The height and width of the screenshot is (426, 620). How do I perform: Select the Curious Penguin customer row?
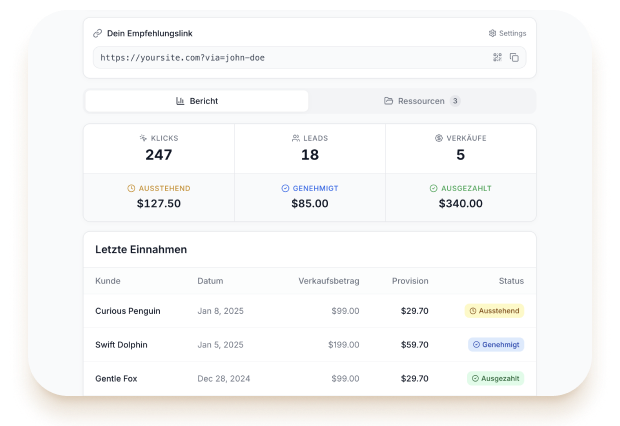[310, 311]
